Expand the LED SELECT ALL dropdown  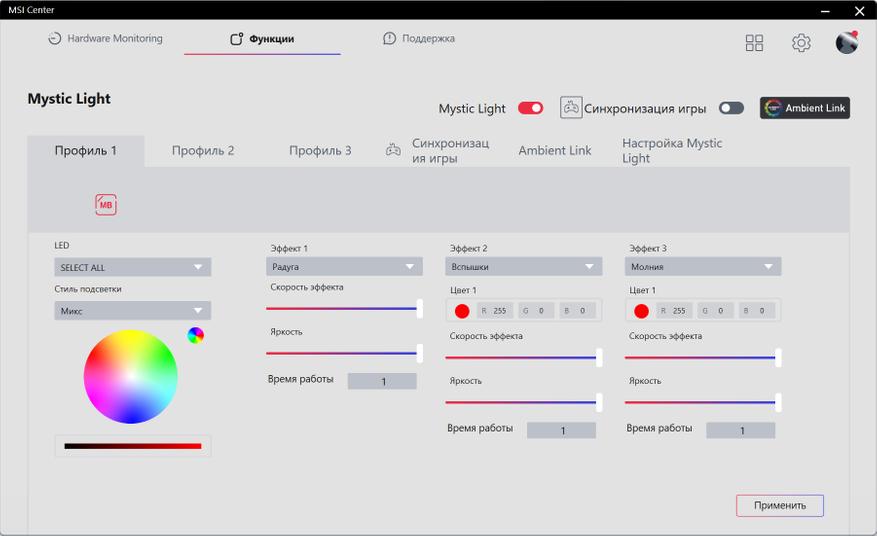point(132,267)
